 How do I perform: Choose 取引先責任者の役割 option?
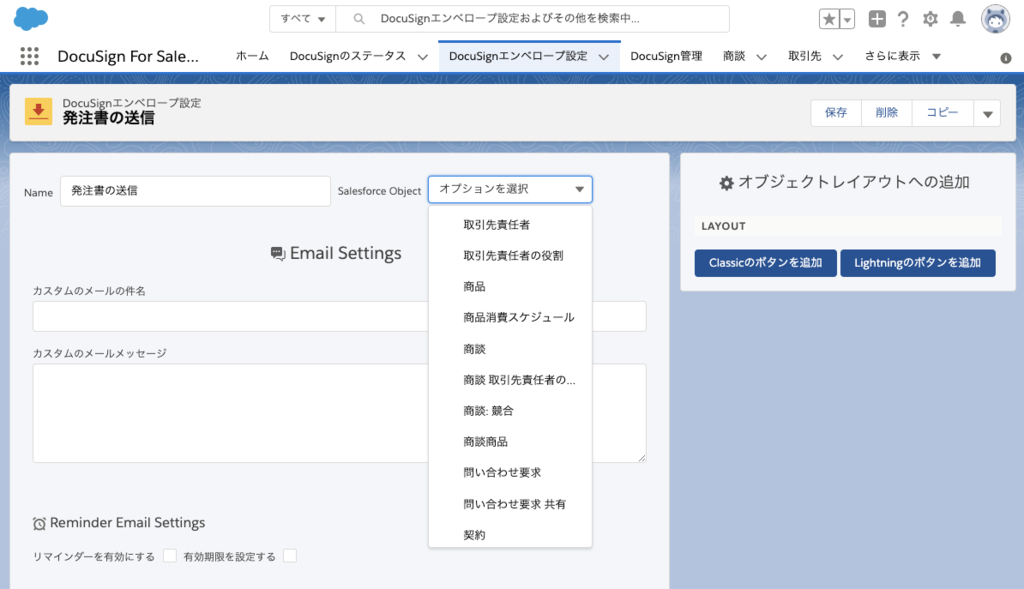coord(510,255)
